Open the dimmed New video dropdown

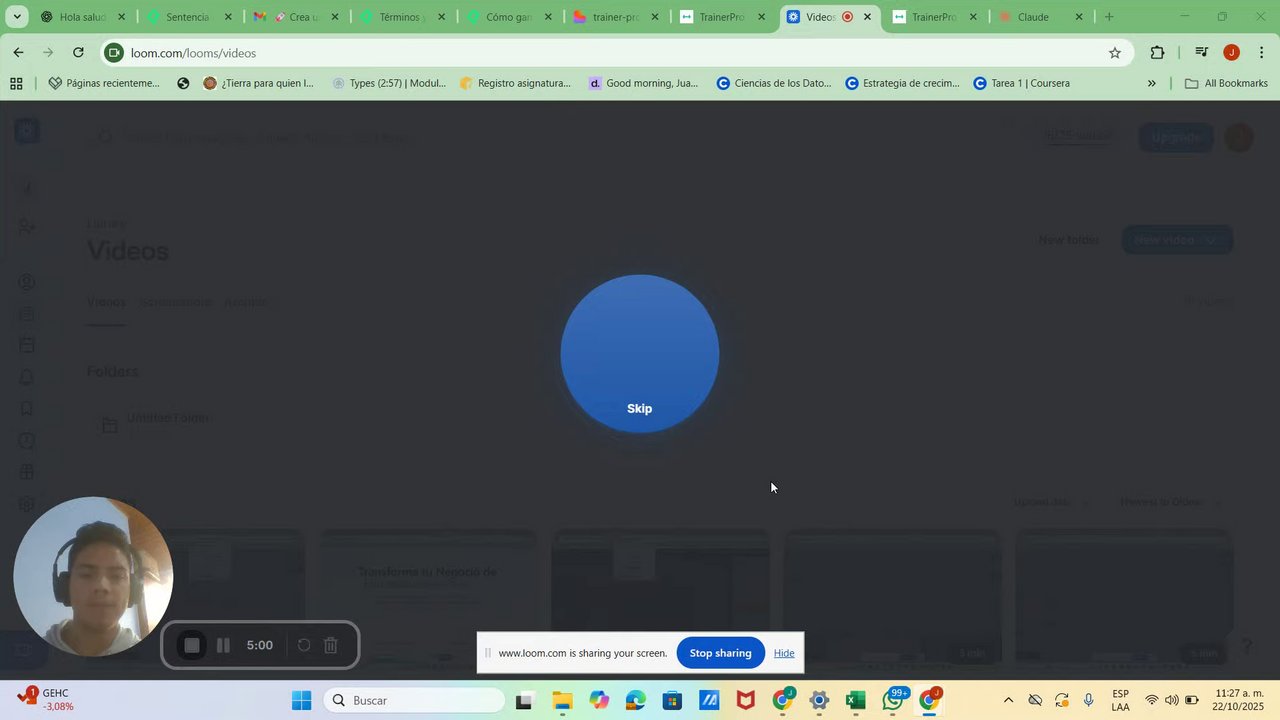click(x=1177, y=240)
